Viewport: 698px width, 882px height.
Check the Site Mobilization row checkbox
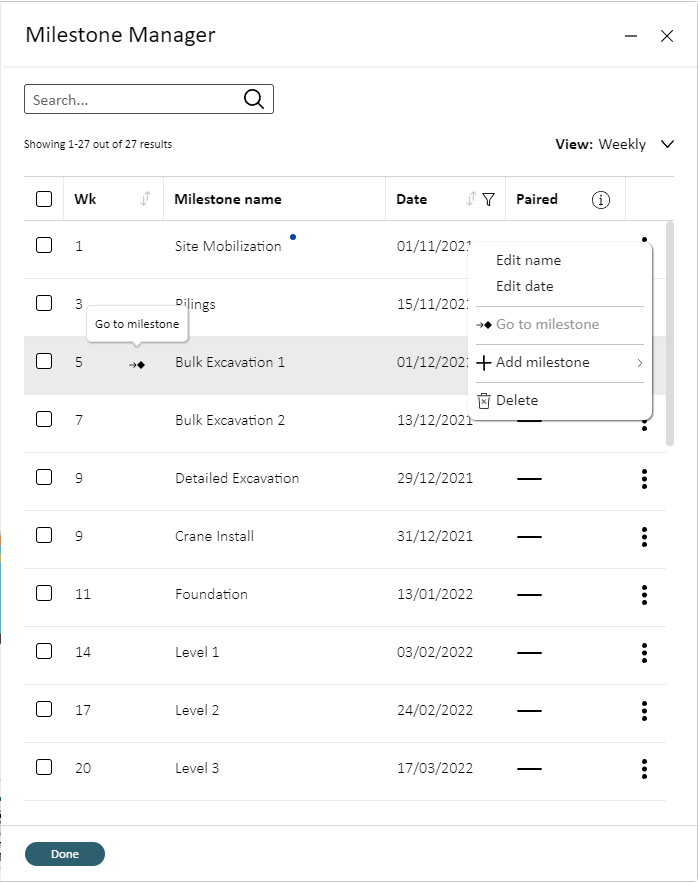[x=44, y=245]
